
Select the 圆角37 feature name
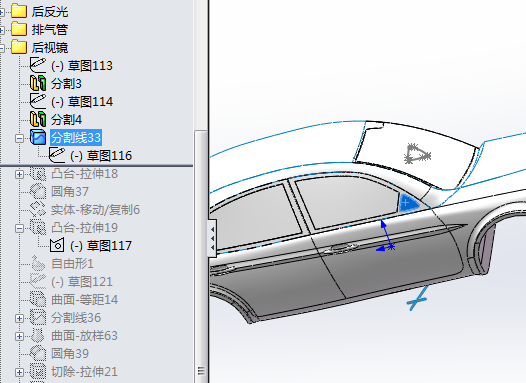click(70, 192)
